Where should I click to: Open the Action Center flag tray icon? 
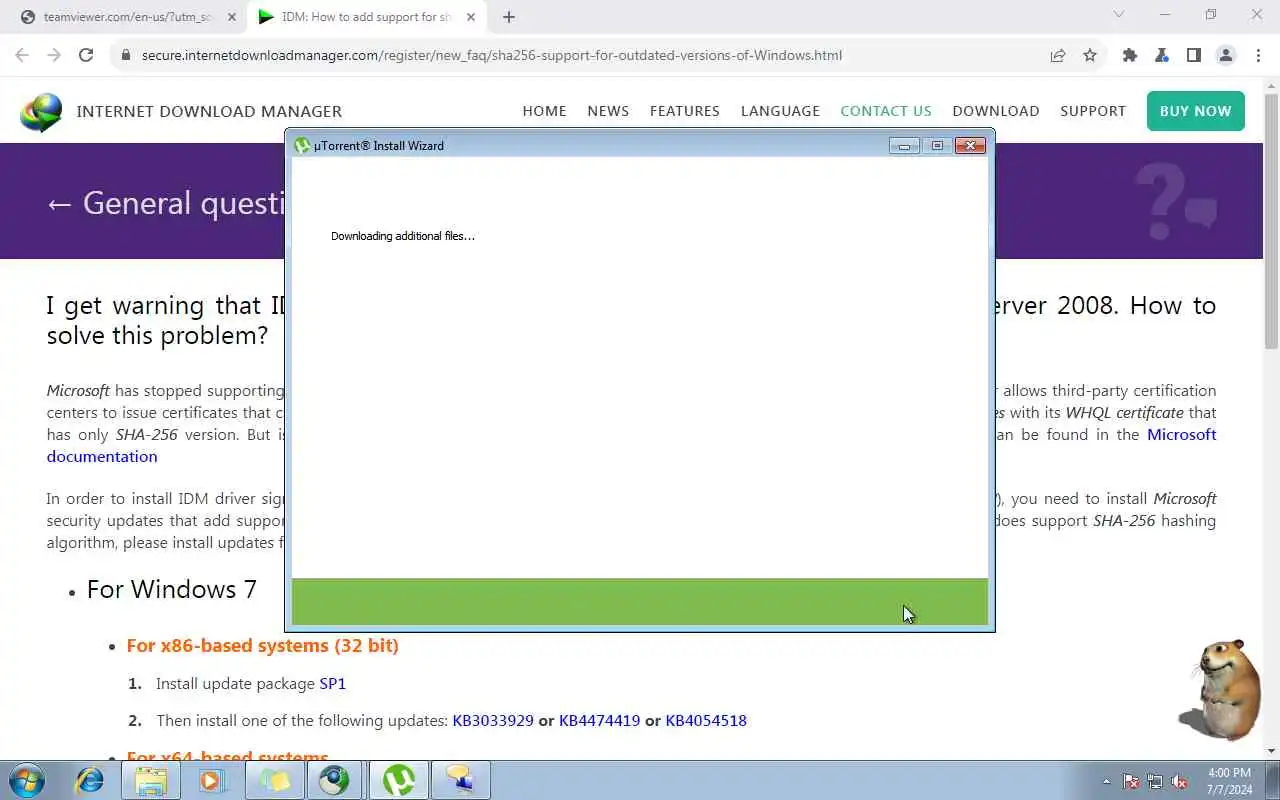coord(1131,782)
